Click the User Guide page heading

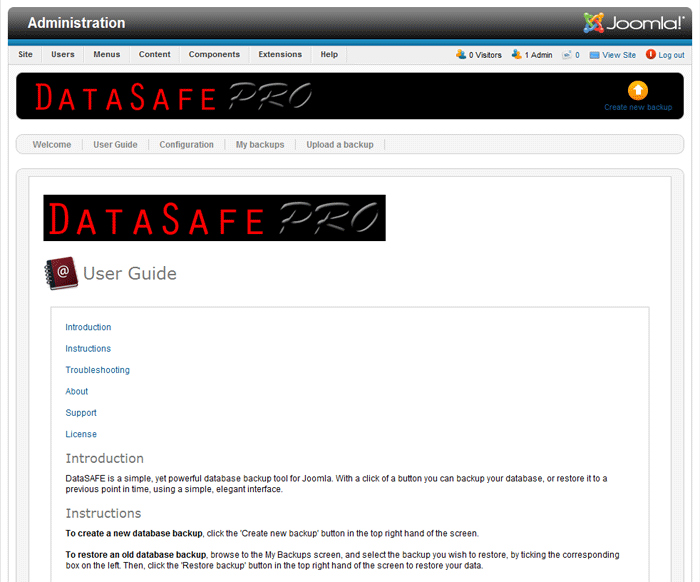tap(130, 273)
